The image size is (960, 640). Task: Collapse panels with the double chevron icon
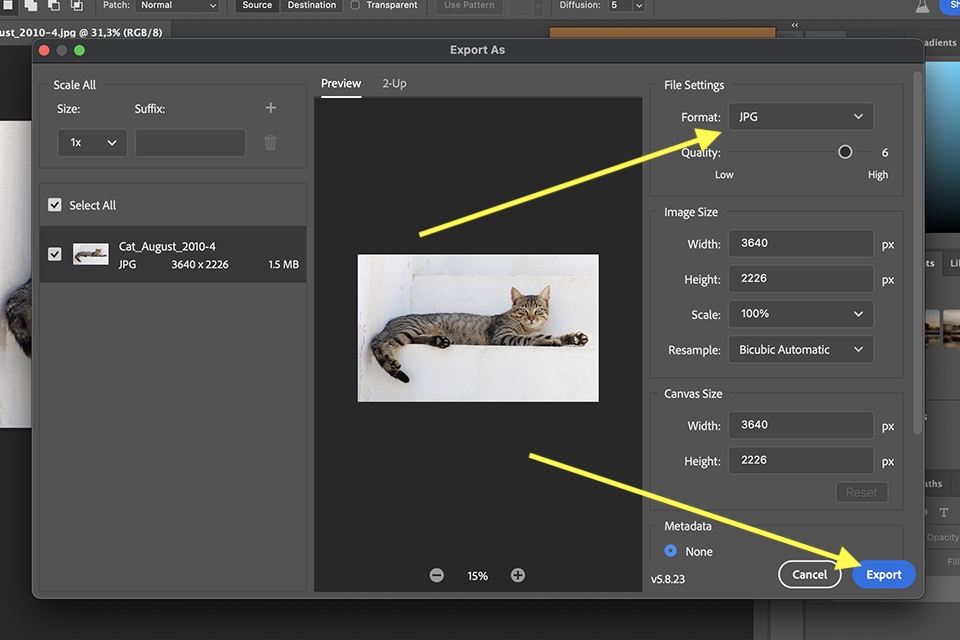click(x=795, y=25)
